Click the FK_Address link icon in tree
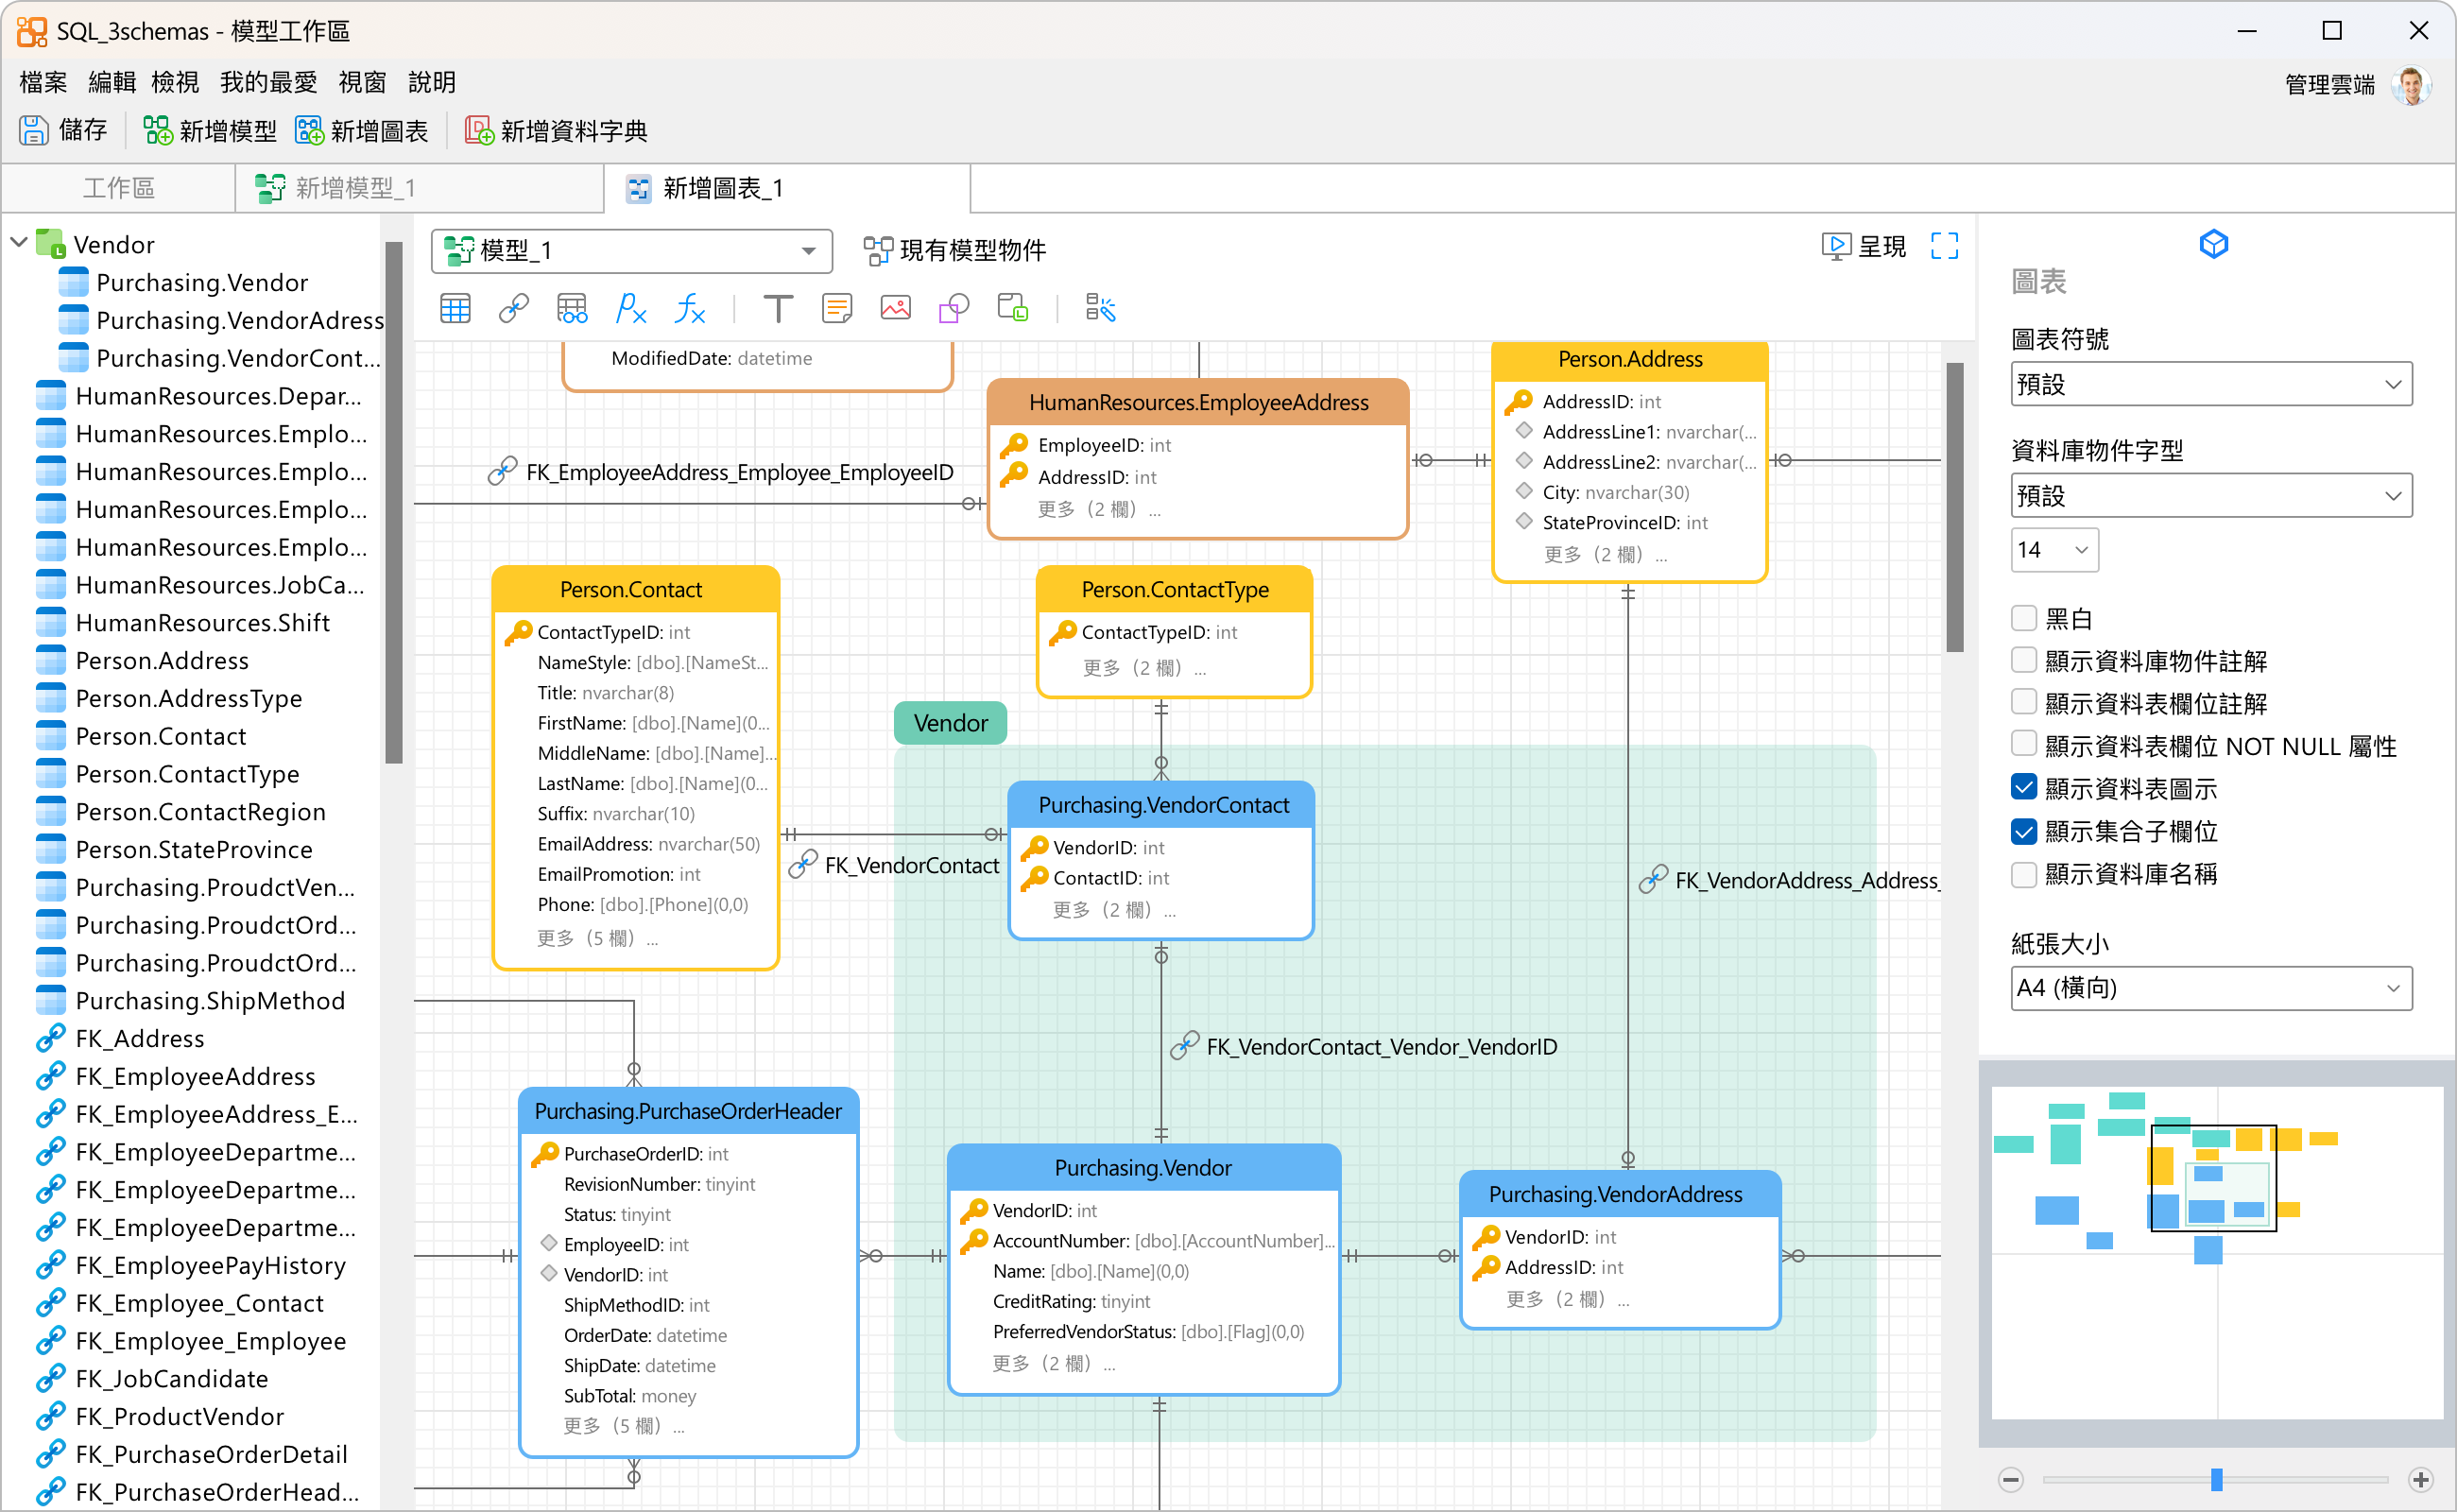Screen dimensions: 2457x1512 pos(50,1038)
